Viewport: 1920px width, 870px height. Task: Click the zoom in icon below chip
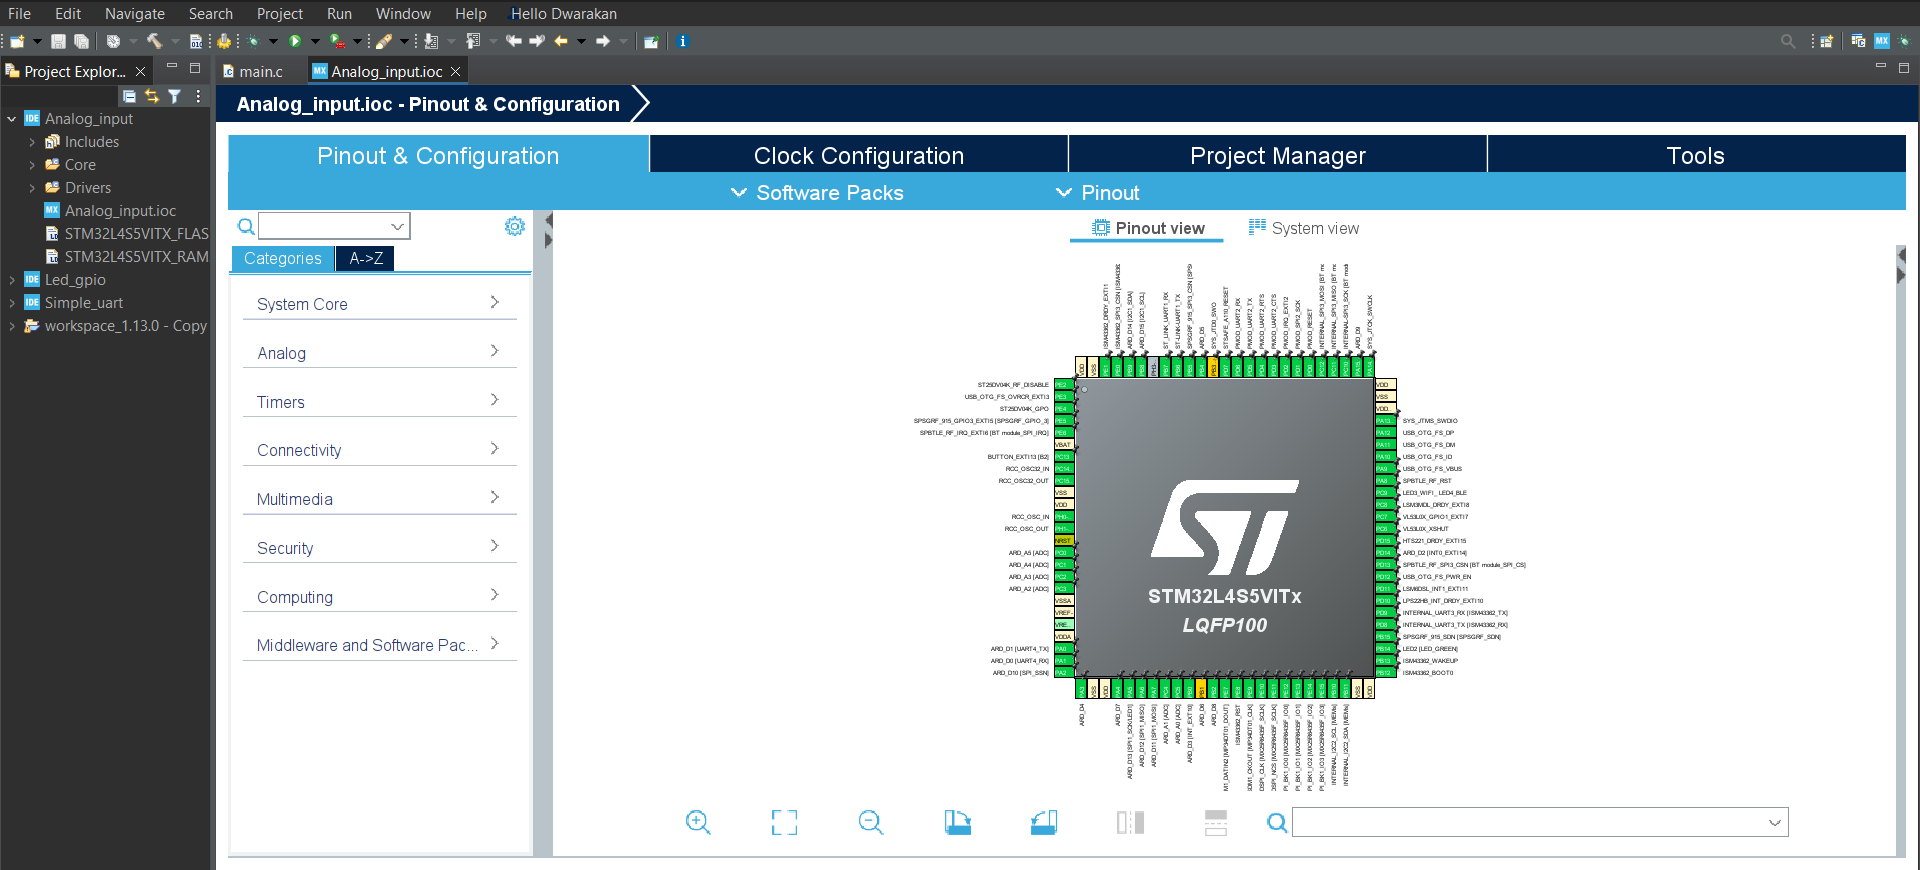point(698,822)
